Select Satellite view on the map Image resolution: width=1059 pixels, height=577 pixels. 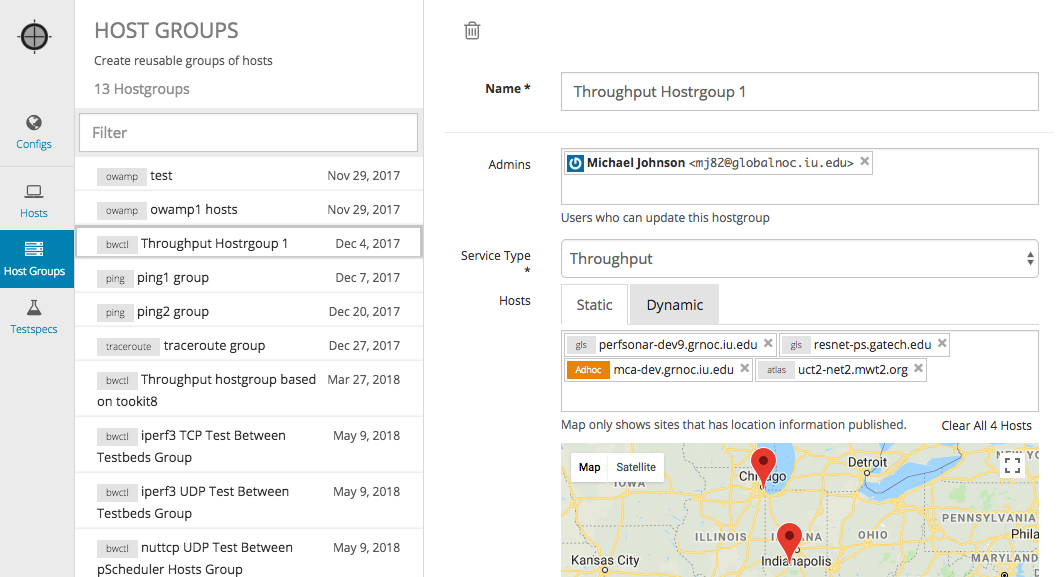click(636, 467)
